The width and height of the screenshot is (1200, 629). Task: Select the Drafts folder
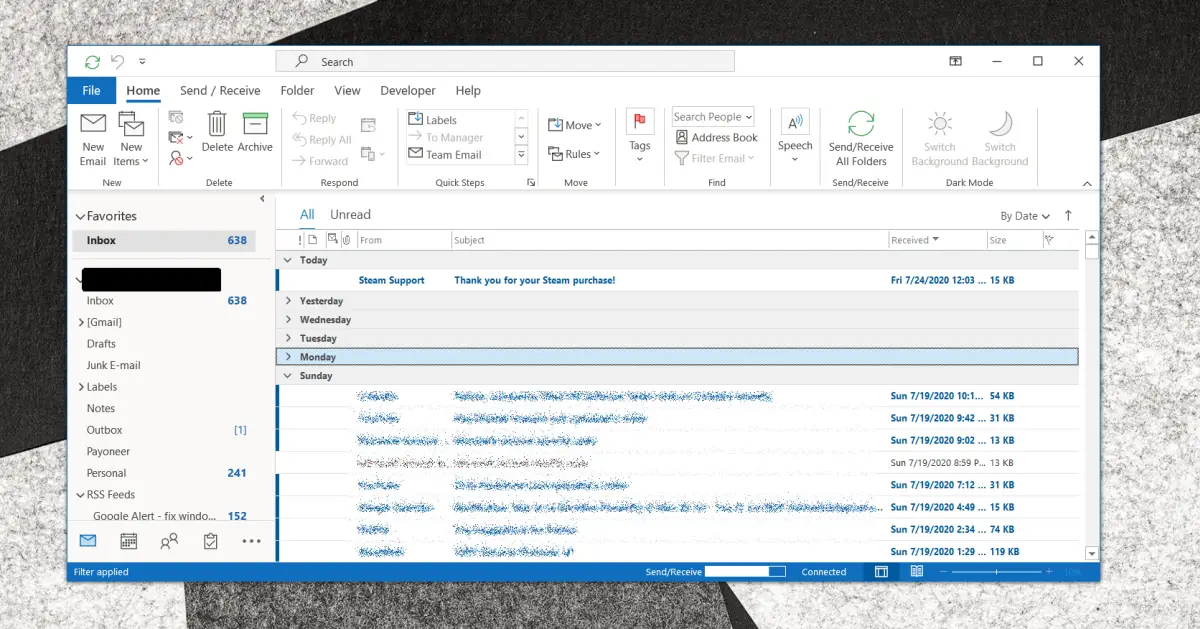tap(101, 344)
